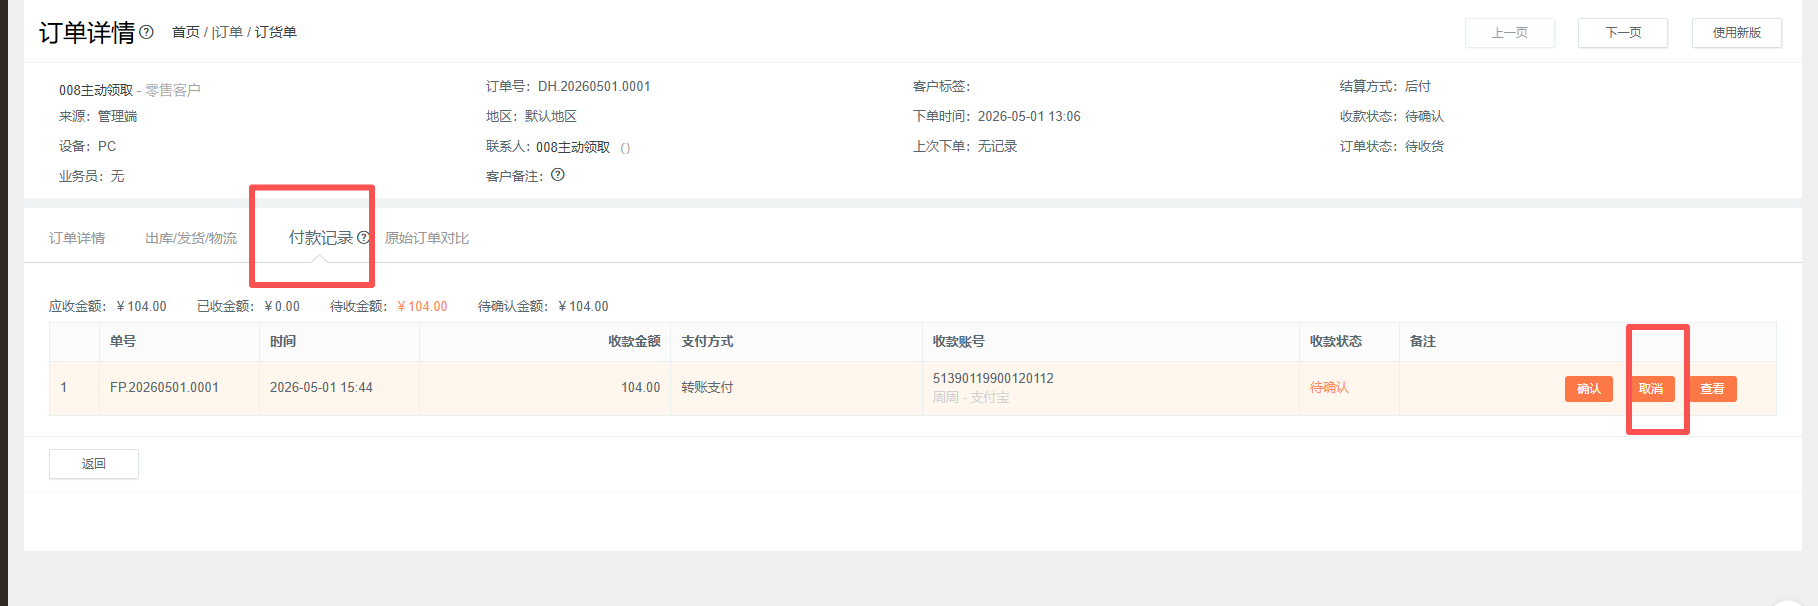Click 收款状态 column header
Viewport: 1818px width, 606px height.
[1336, 342]
